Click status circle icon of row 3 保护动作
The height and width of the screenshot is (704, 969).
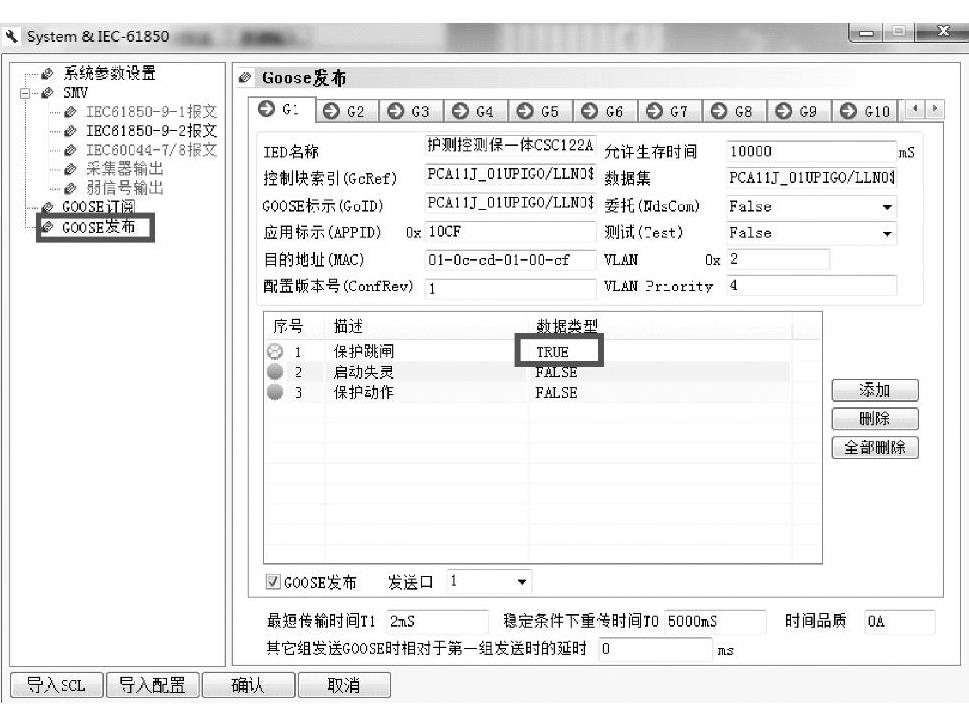click(275, 392)
